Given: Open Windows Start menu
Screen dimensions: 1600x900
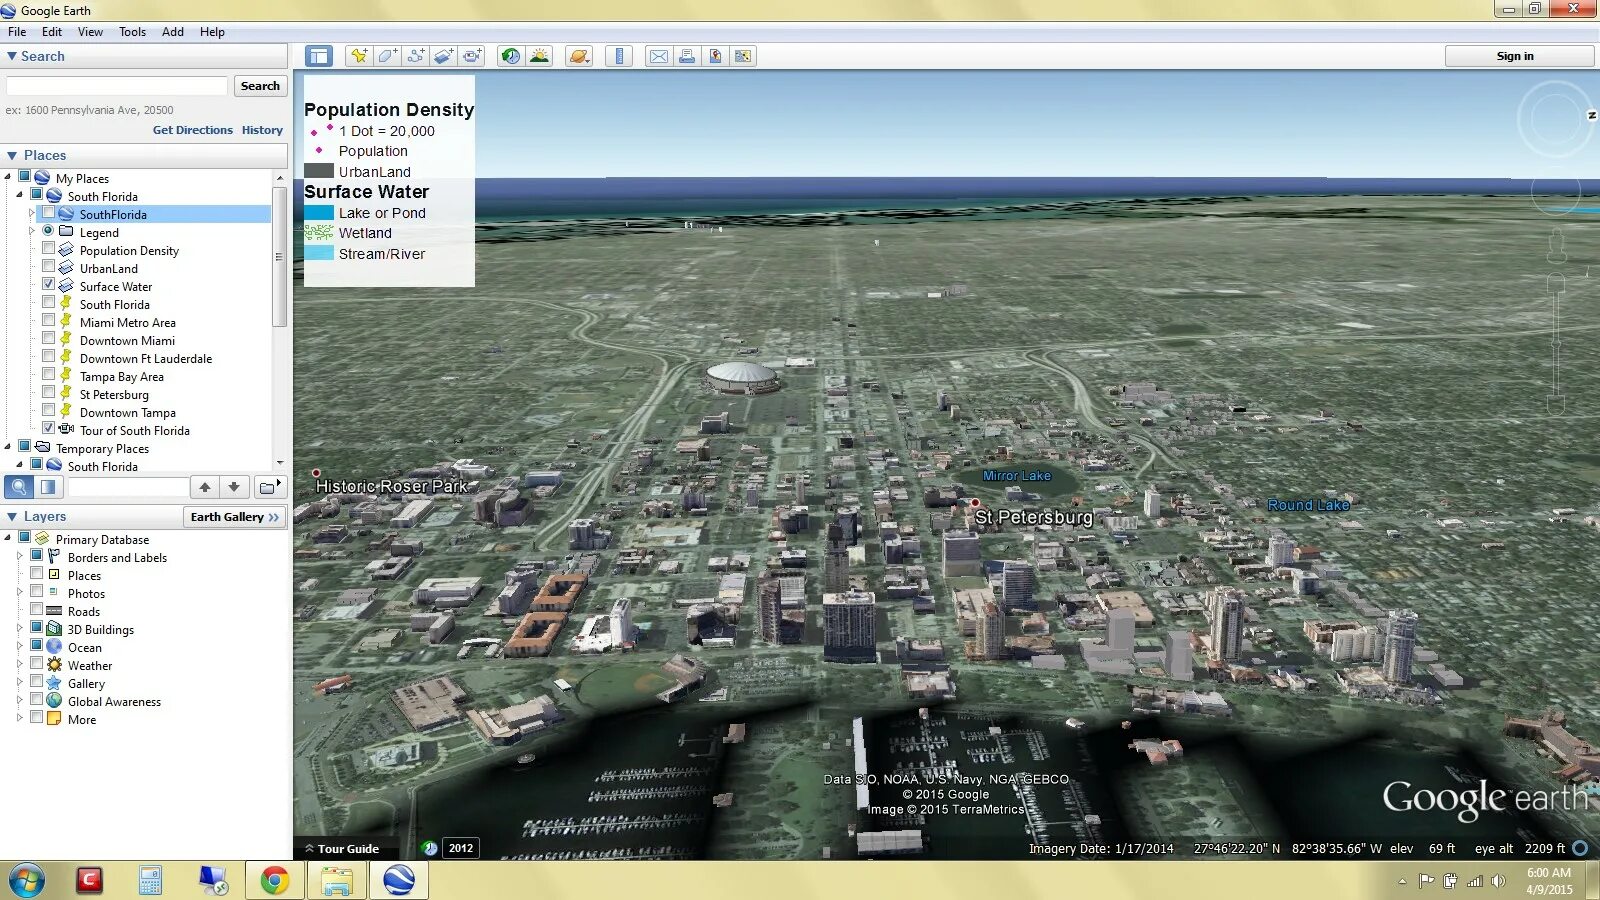Looking at the screenshot, I should (27, 881).
